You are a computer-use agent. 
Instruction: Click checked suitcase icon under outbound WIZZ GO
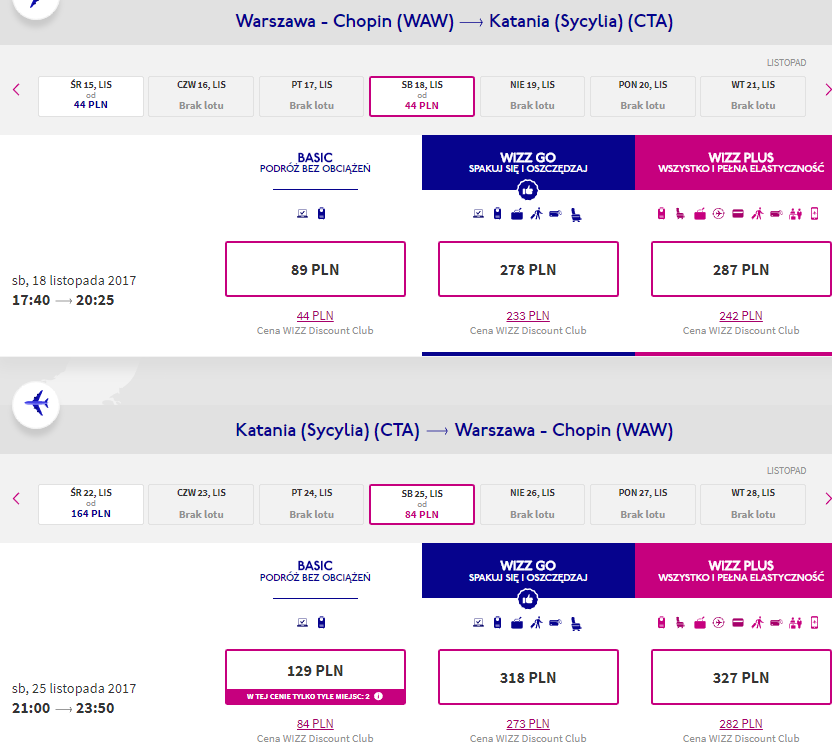point(517,214)
